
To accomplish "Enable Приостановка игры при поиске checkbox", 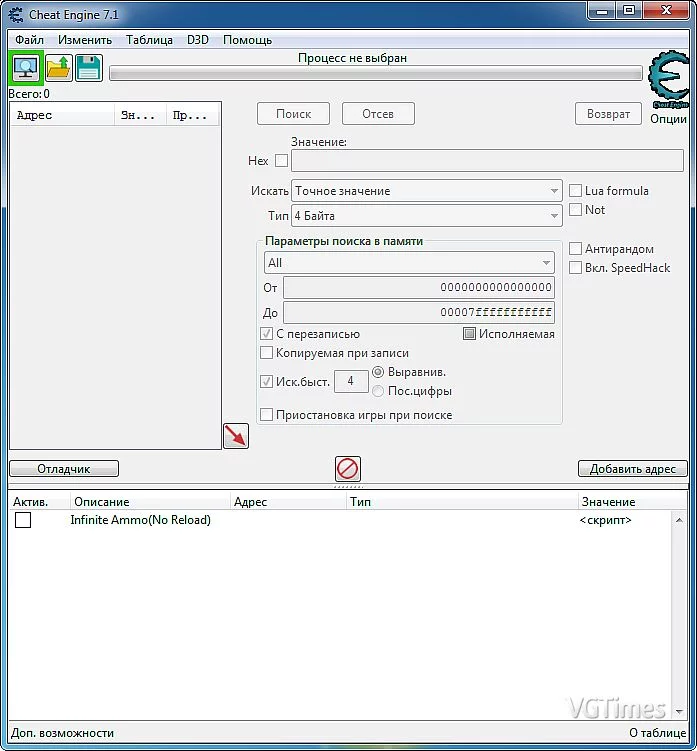I will pos(266,415).
